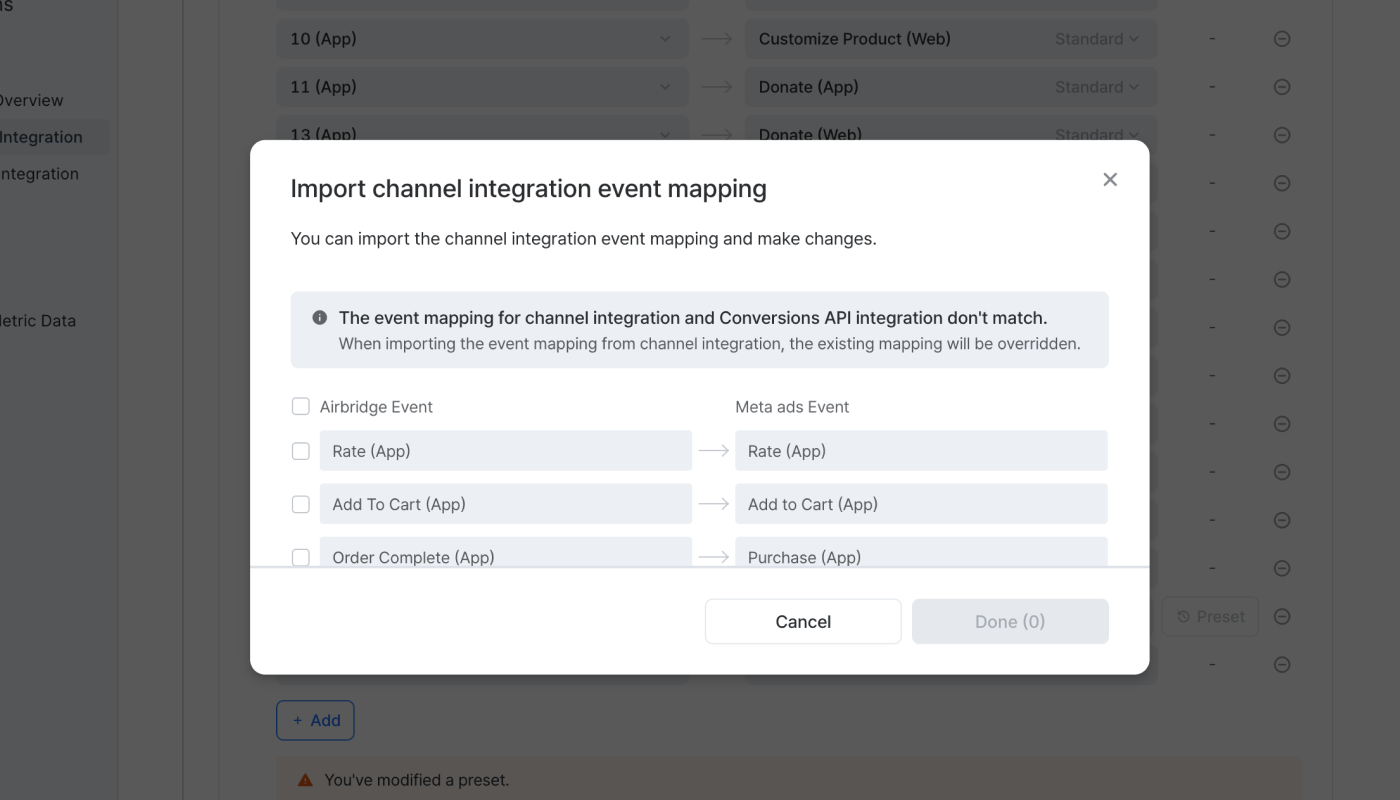Remove the 13 (App) mapping row
The image size is (1400, 800).
pos(1282,135)
